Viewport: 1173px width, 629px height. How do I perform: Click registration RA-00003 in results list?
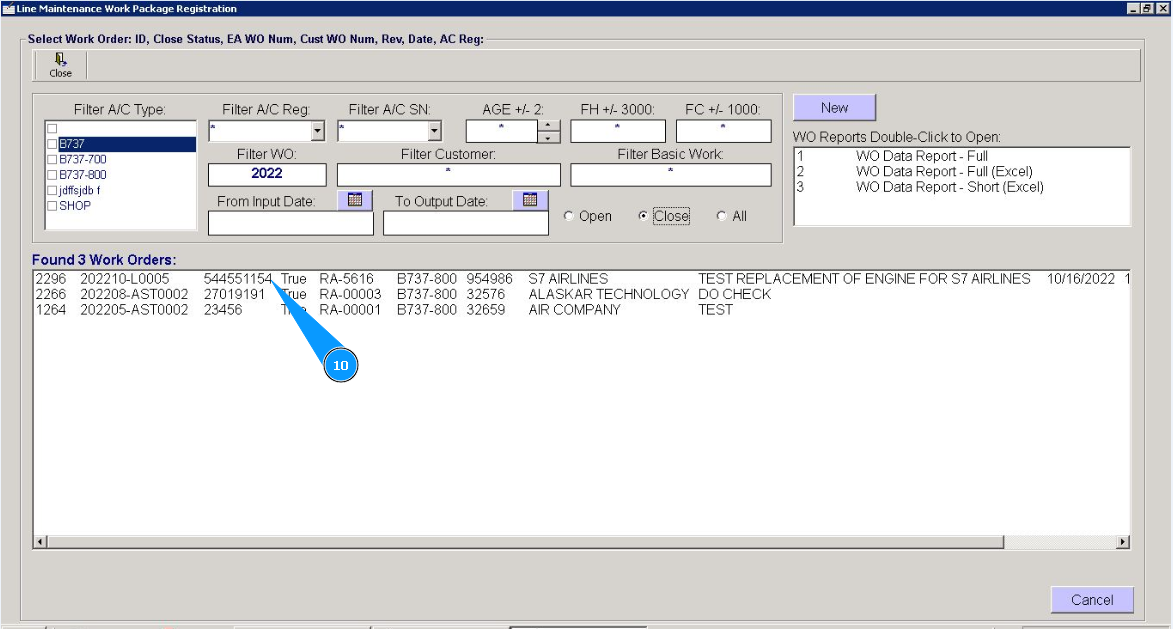350,295
